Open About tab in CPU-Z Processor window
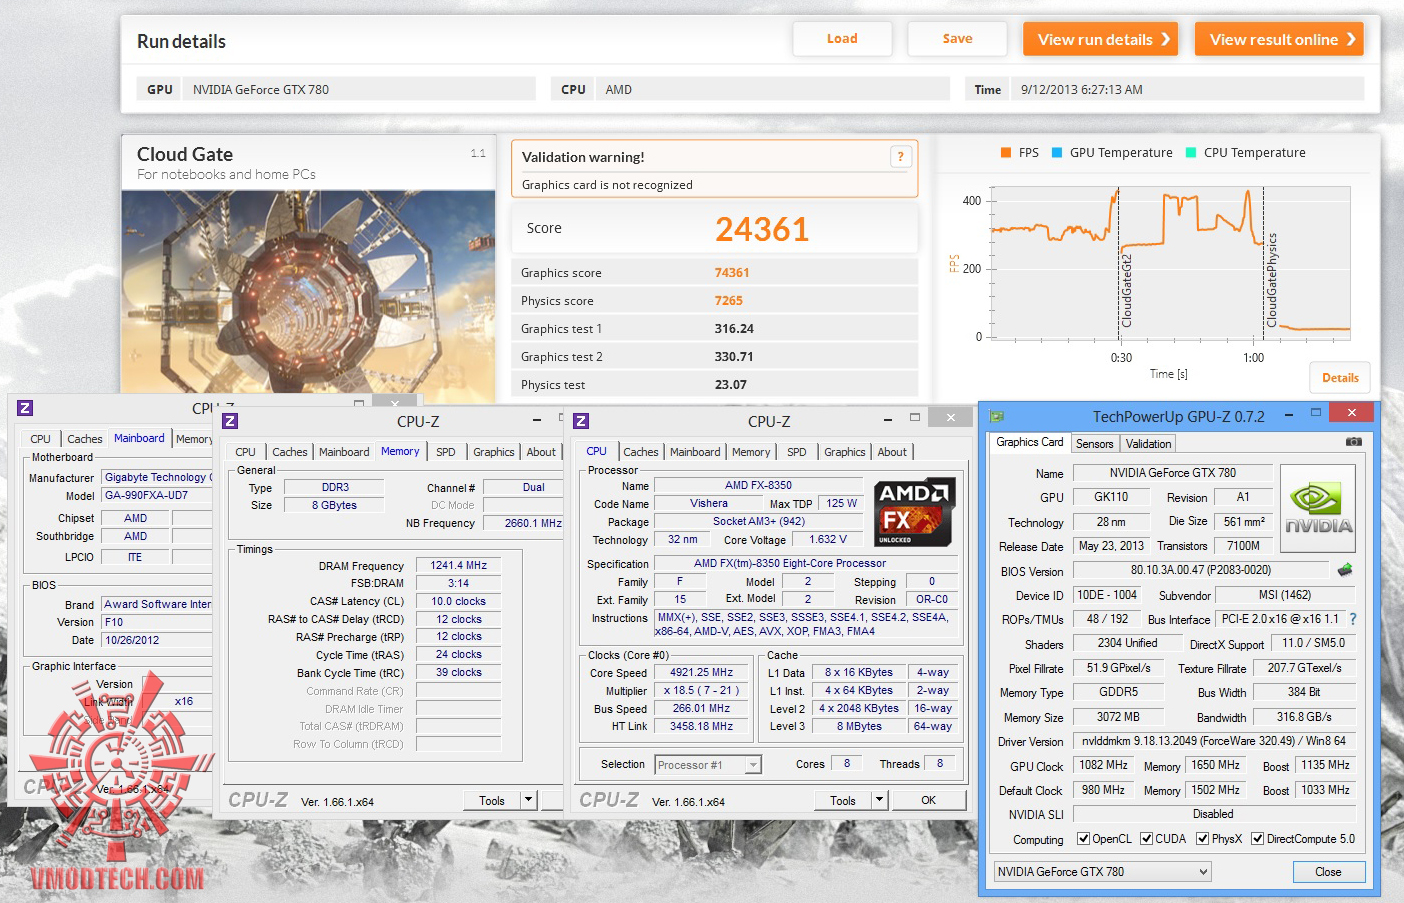The height and width of the screenshot is (903, 1404). click(892, 452)
